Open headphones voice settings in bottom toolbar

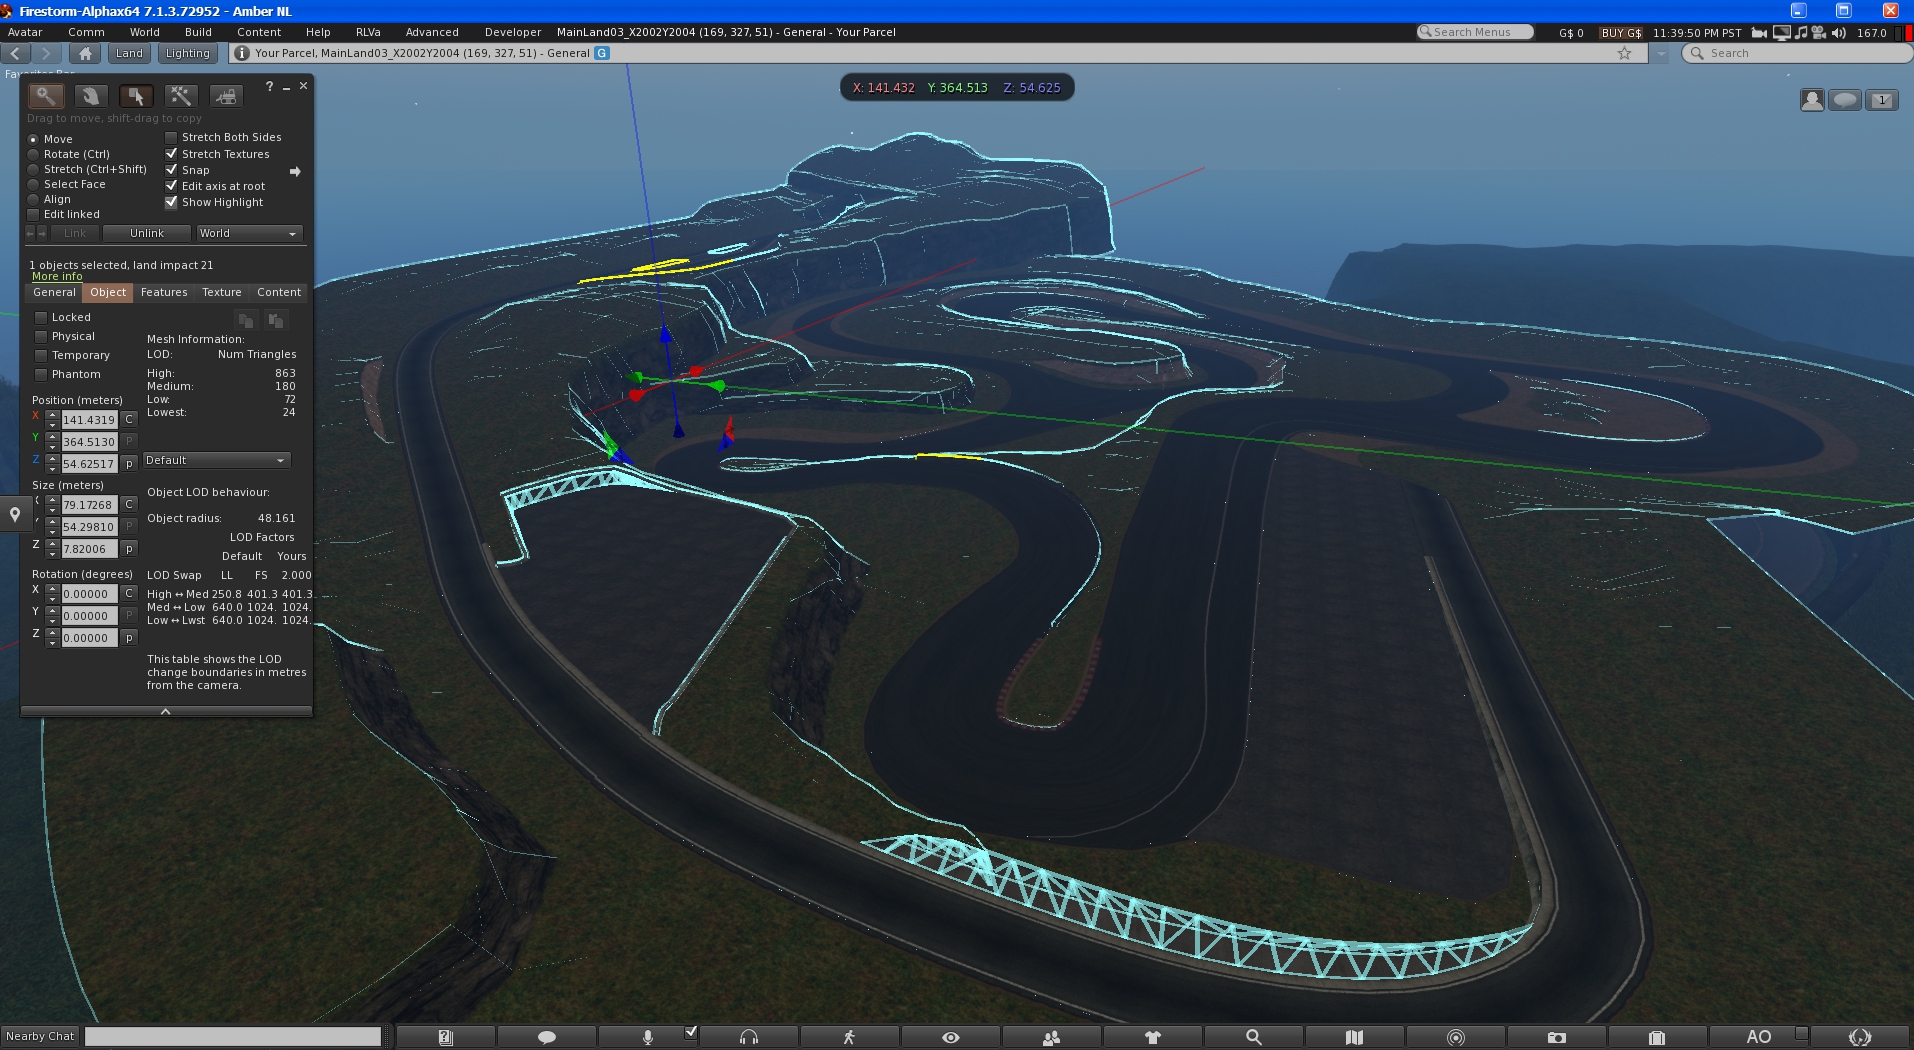[x=749, y=1037]
